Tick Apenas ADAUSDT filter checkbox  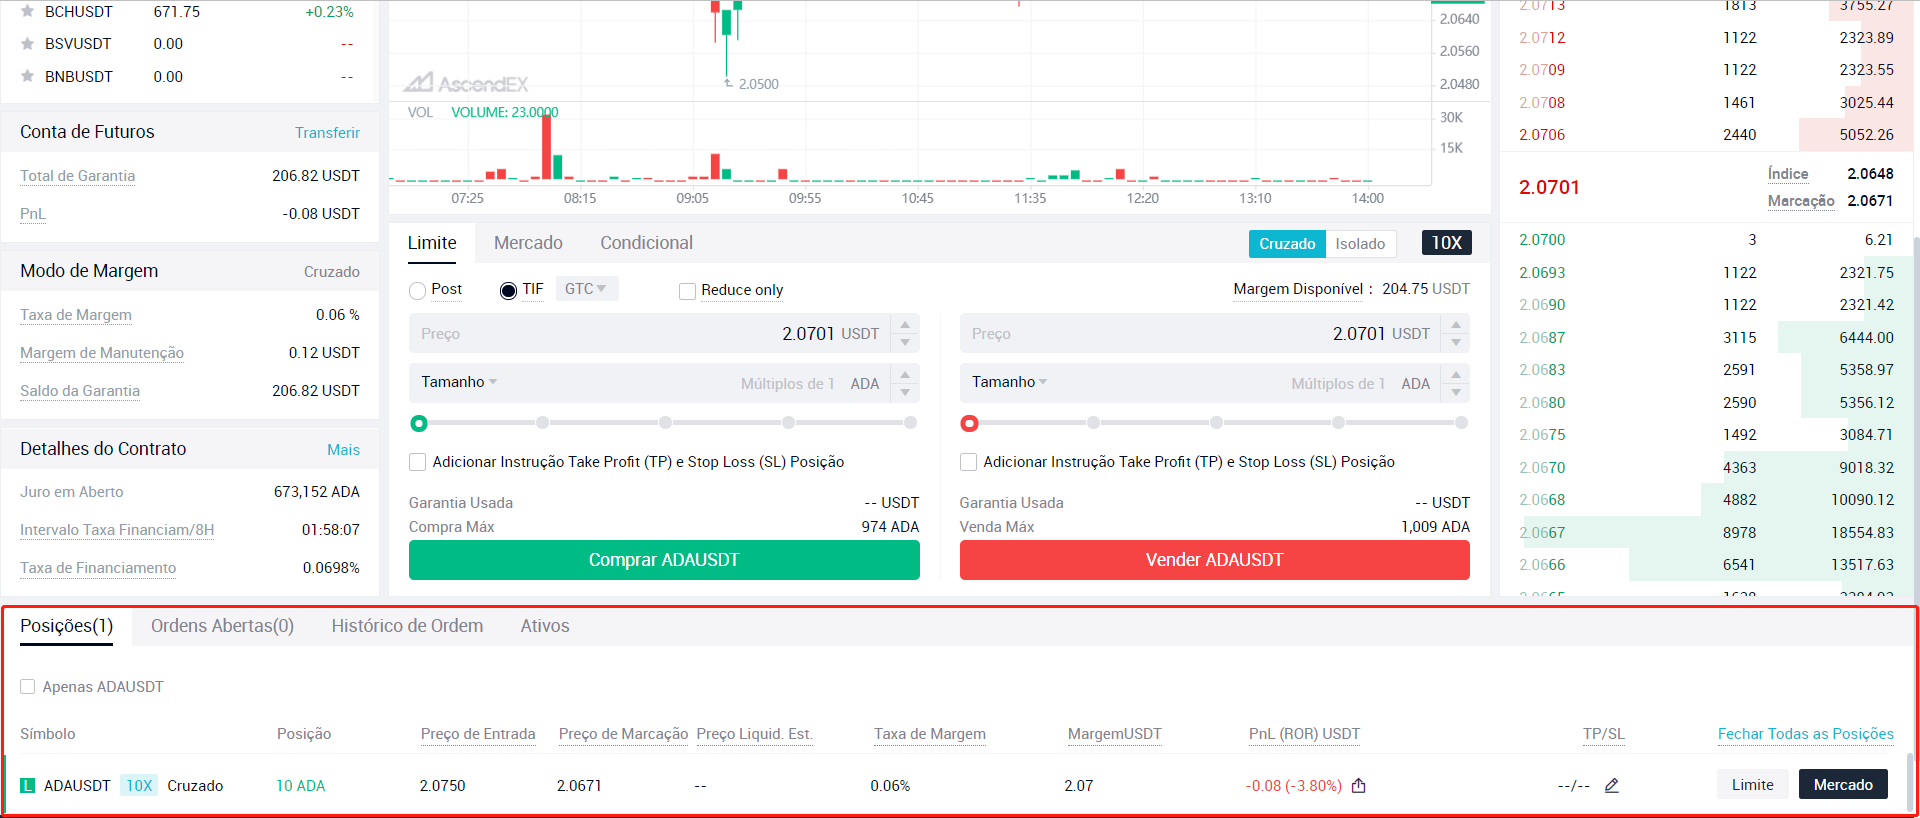point(28,687)
